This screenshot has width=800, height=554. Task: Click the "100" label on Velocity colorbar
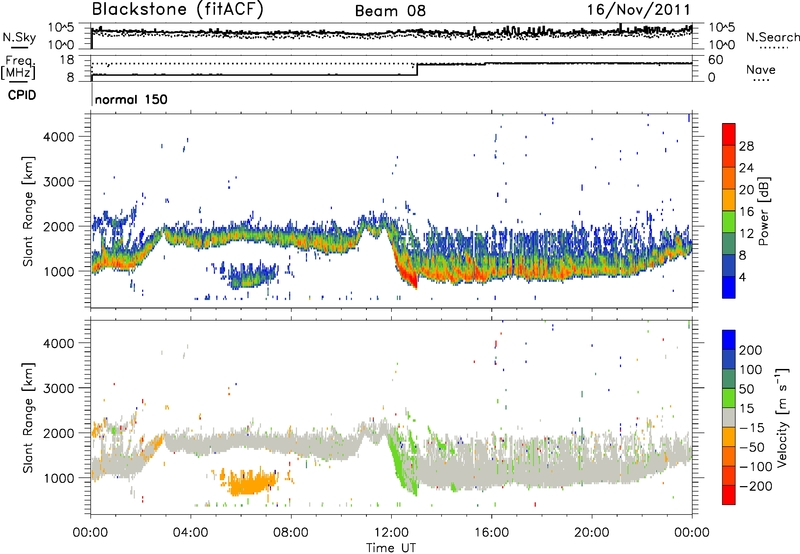(x=751, y=370)
